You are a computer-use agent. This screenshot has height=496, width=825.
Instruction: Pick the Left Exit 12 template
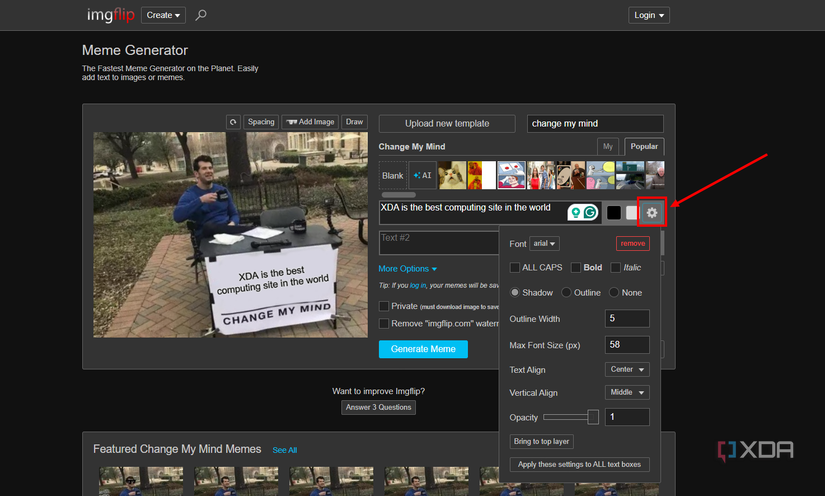coord(630,175)
